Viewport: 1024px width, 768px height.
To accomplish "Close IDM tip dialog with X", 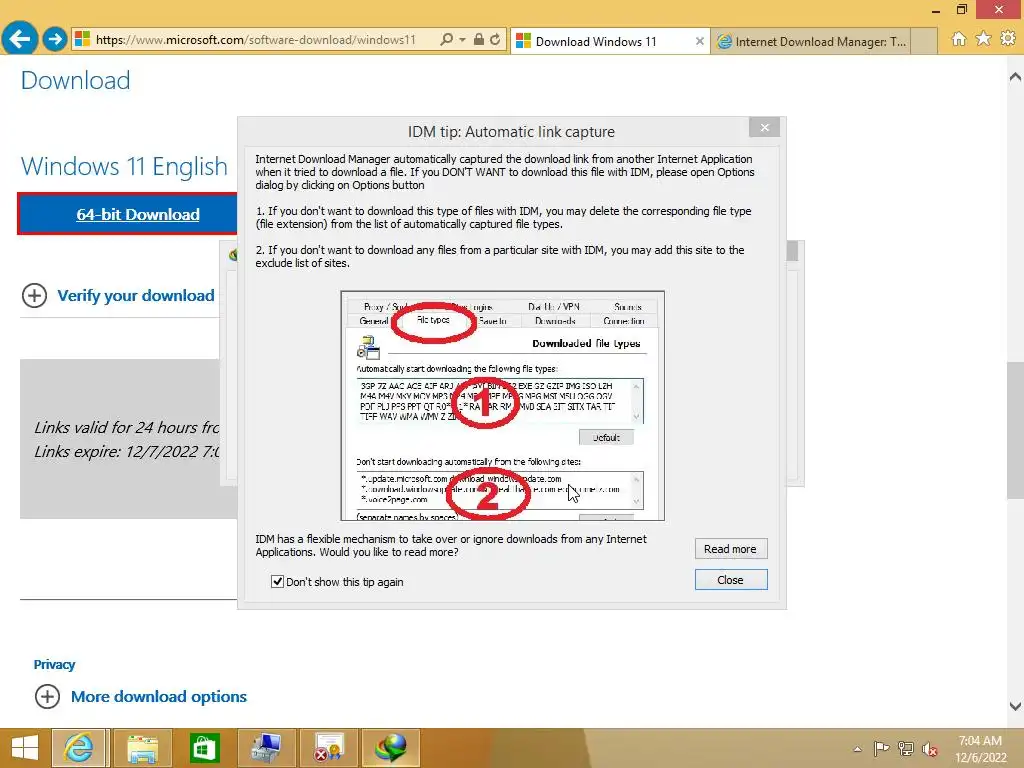I will [x=765, y=127].
